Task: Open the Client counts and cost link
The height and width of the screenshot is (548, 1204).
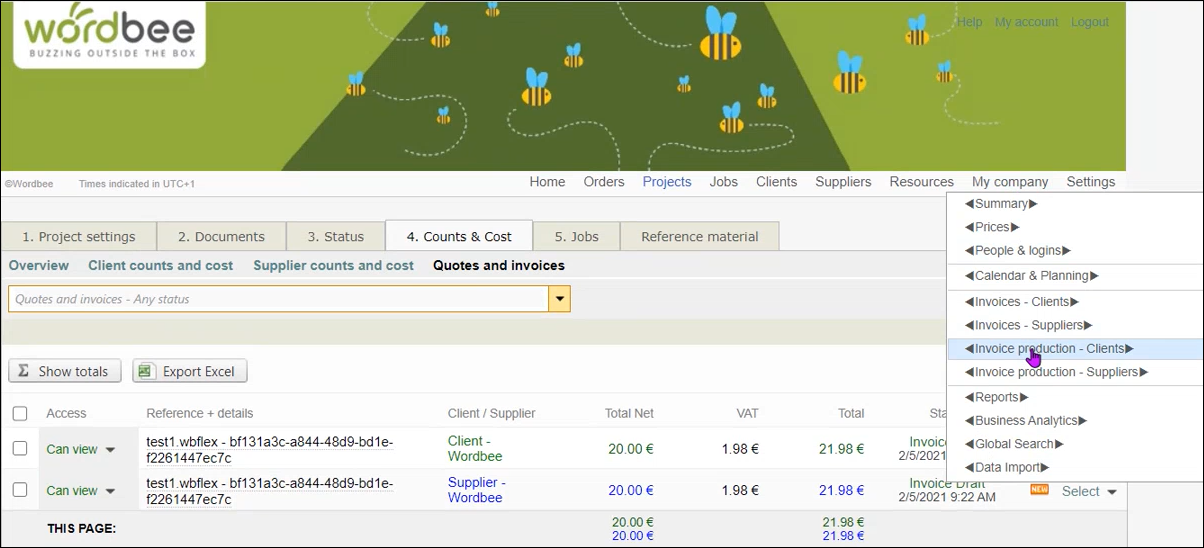Action: tap(160, 266)
